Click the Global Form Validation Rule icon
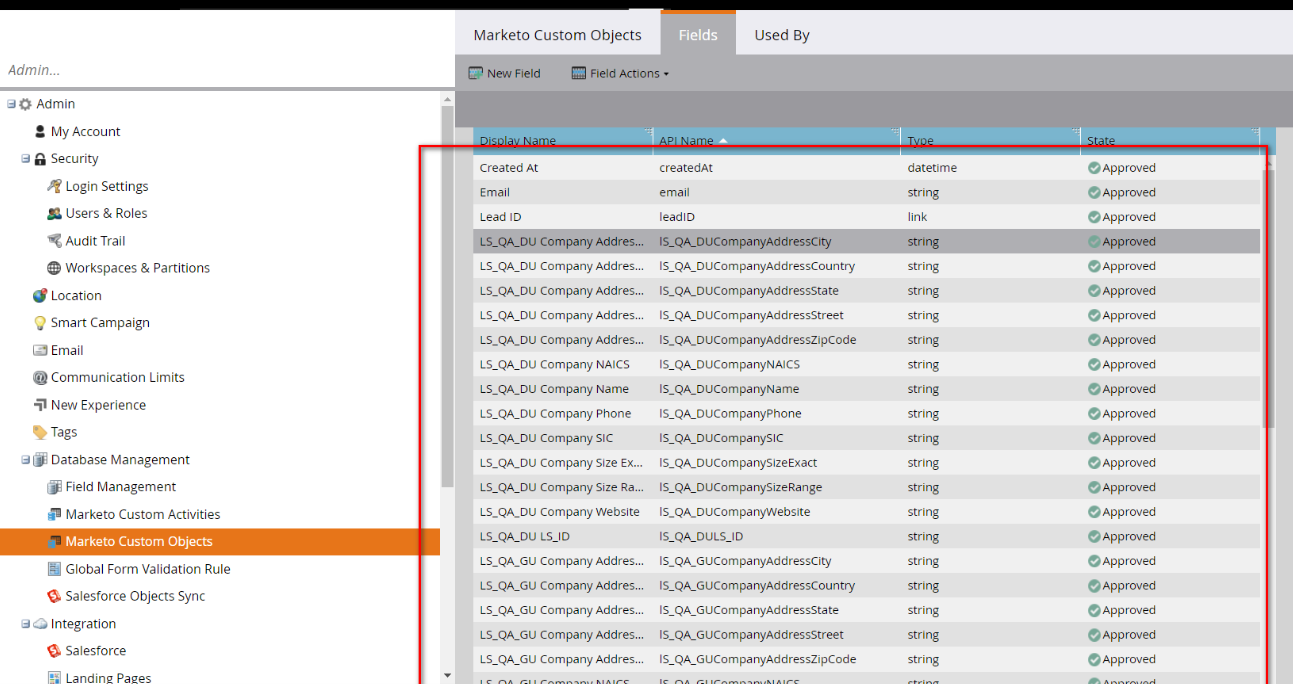 (55, 569)
